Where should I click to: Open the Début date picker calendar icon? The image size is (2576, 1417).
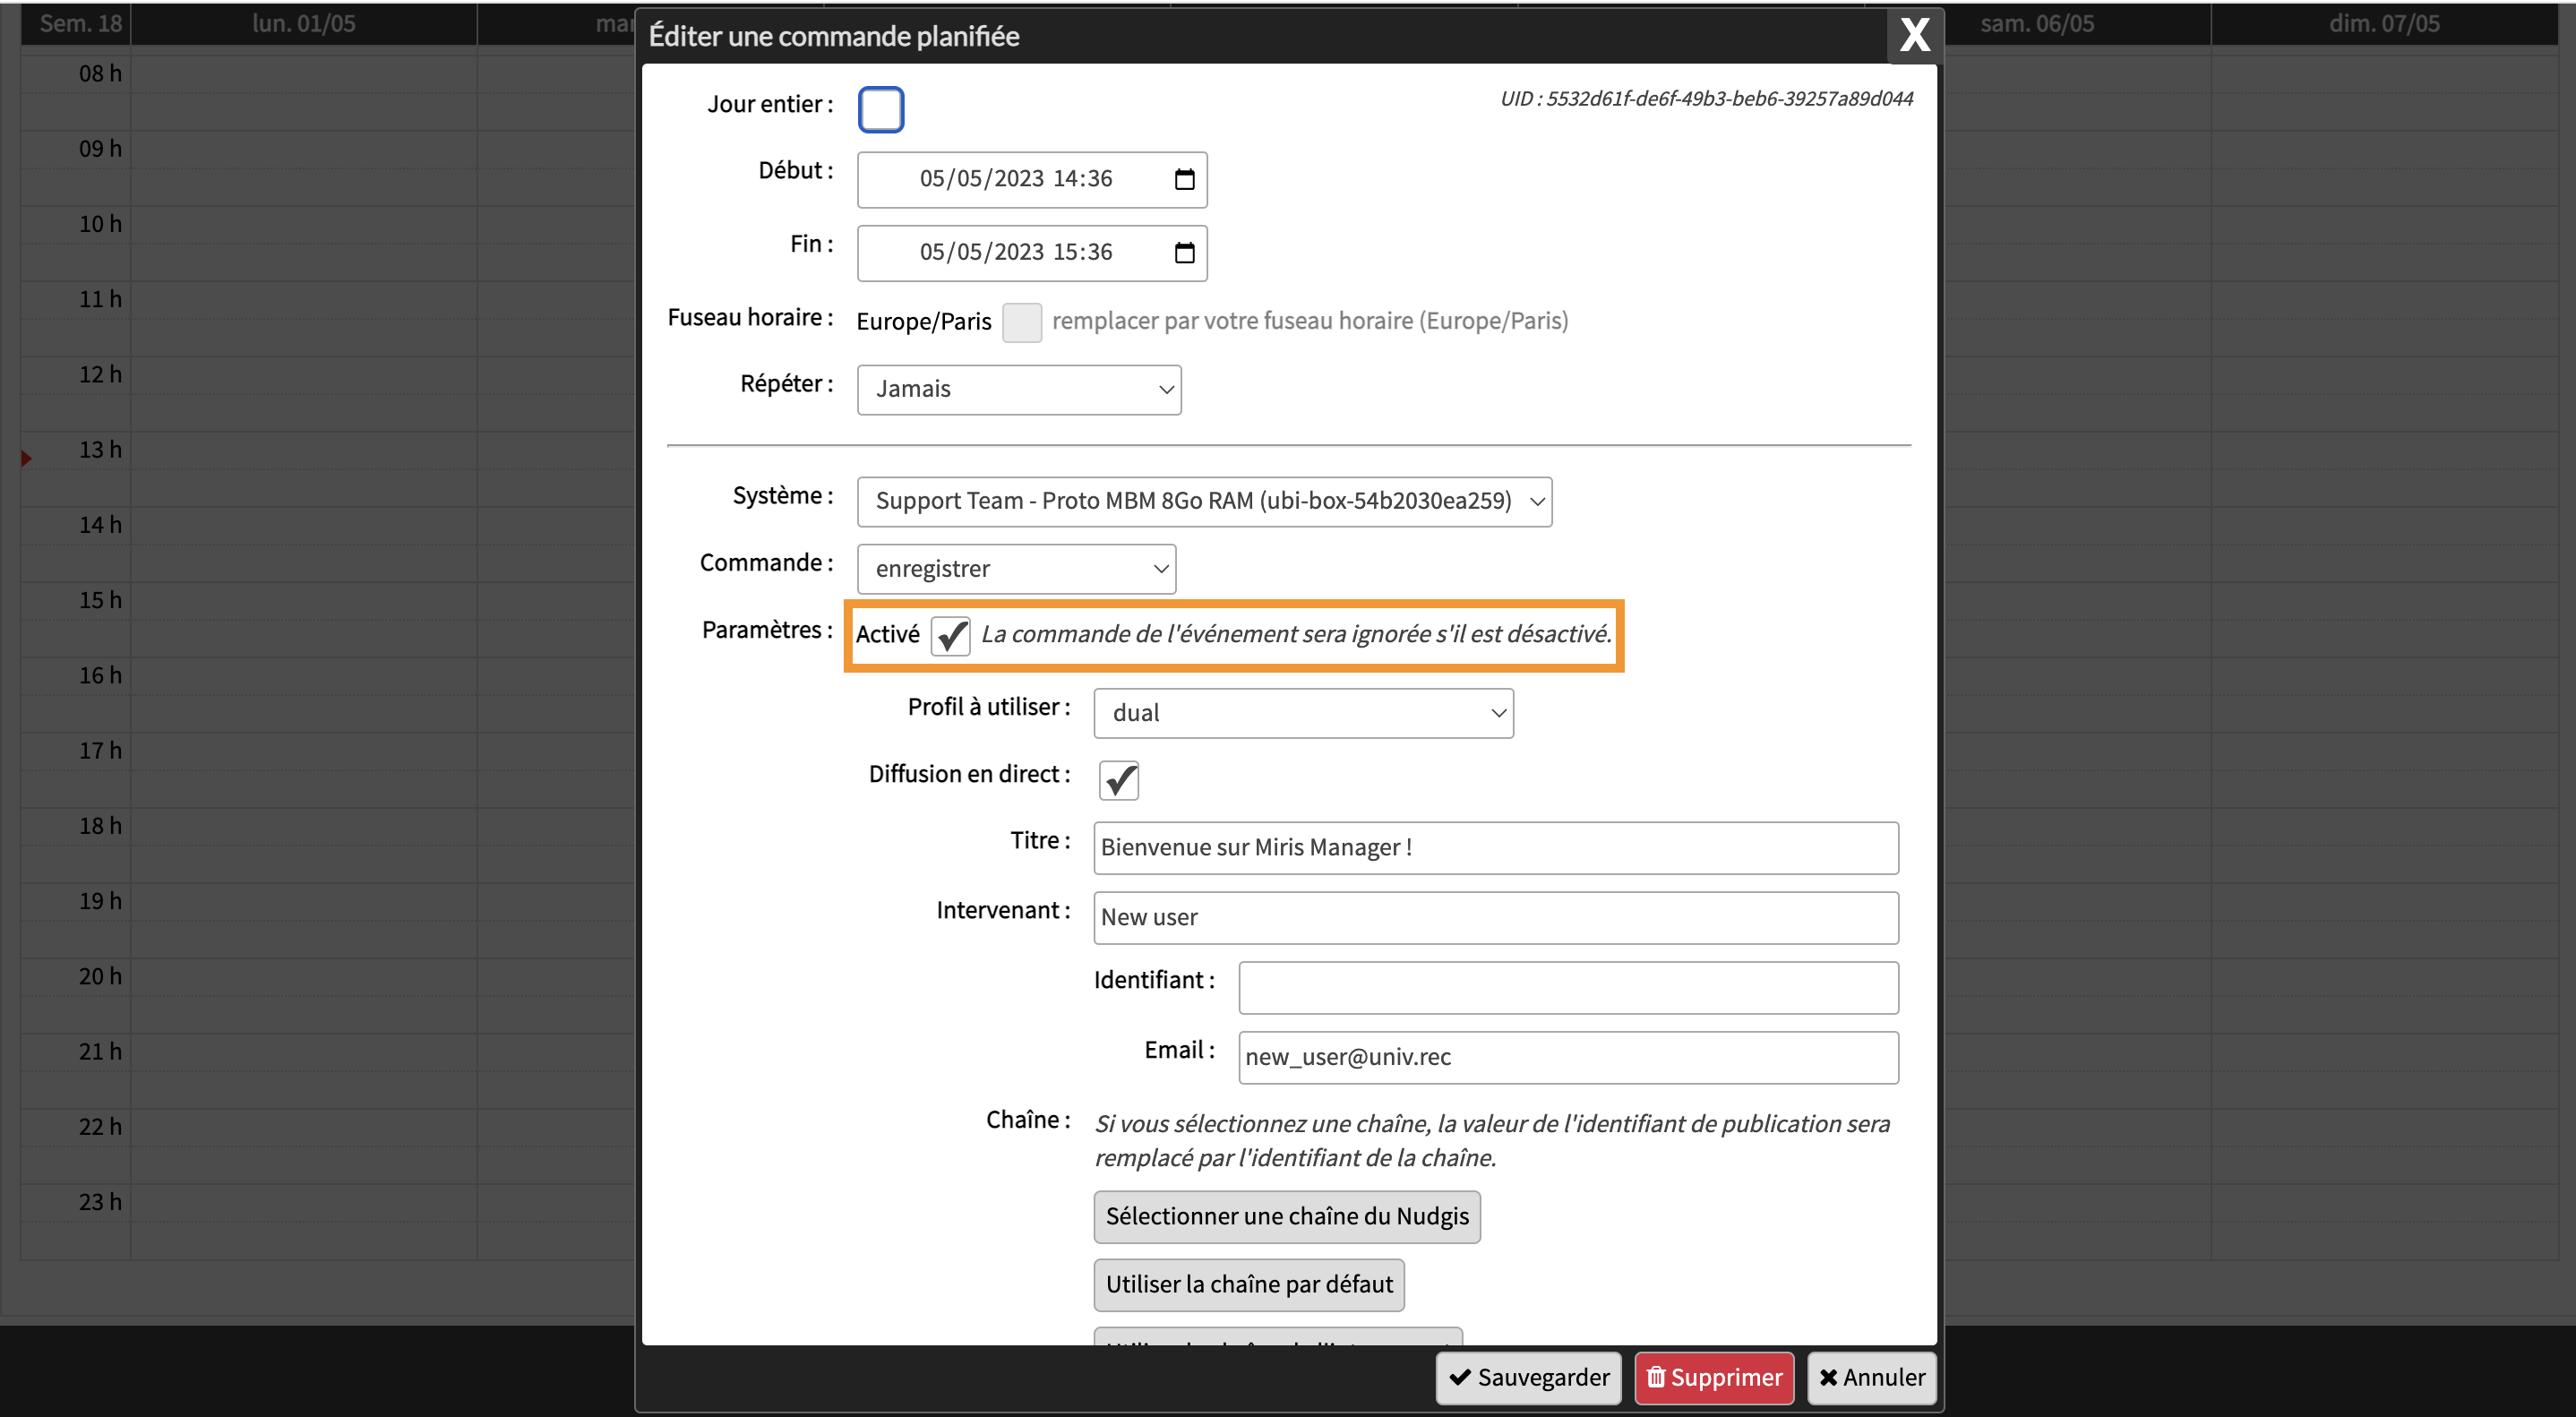[1184, 179]
